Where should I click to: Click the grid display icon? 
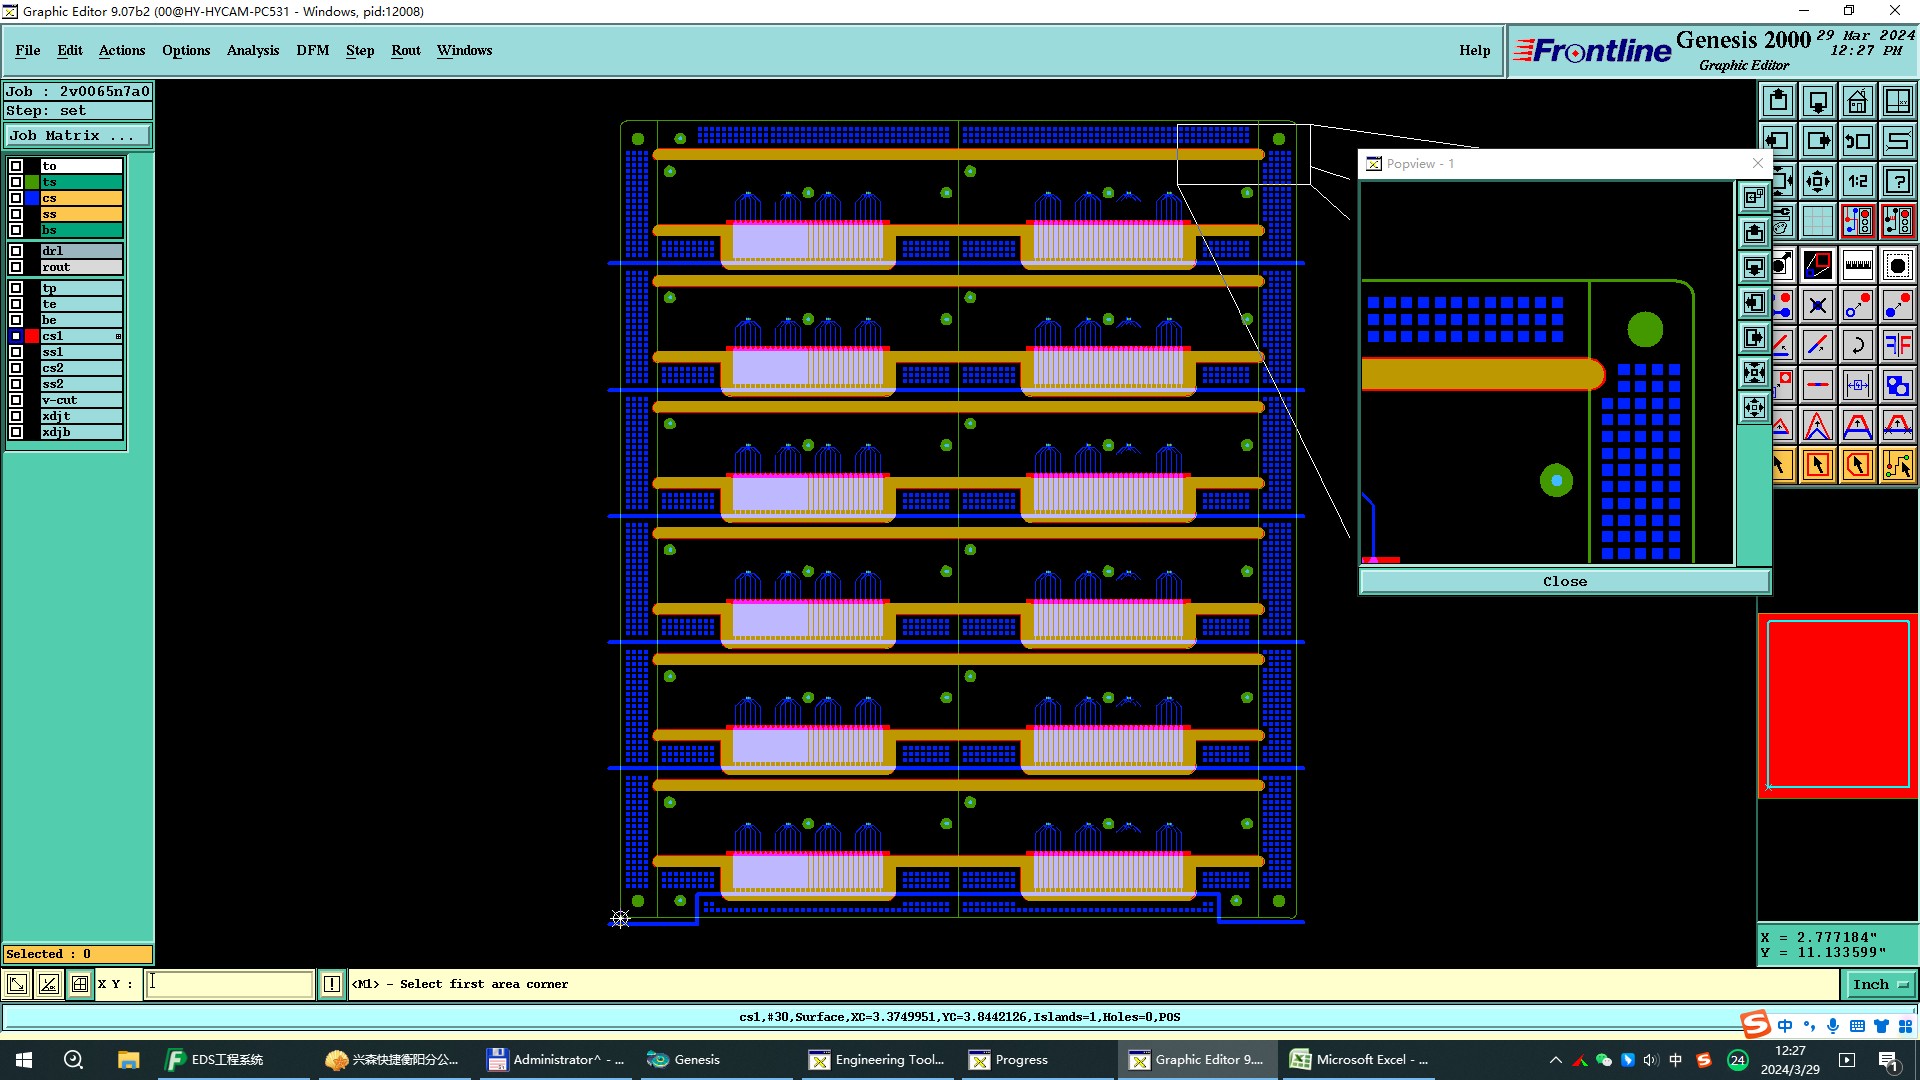(x=1817, y=221)
